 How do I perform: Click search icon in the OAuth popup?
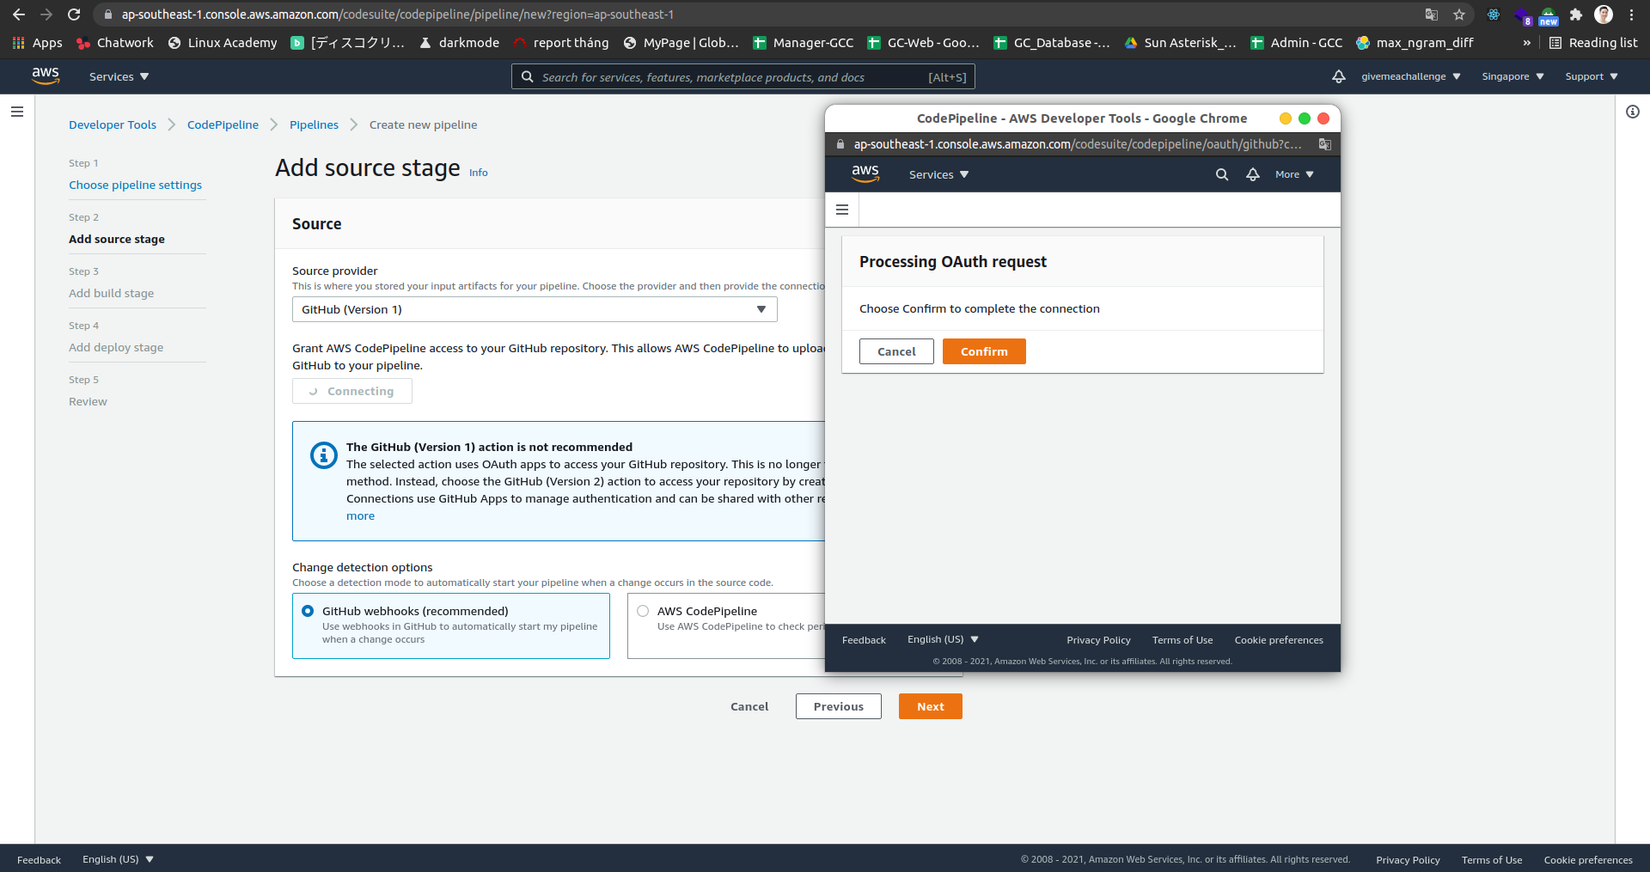[x=1221, y=175]
